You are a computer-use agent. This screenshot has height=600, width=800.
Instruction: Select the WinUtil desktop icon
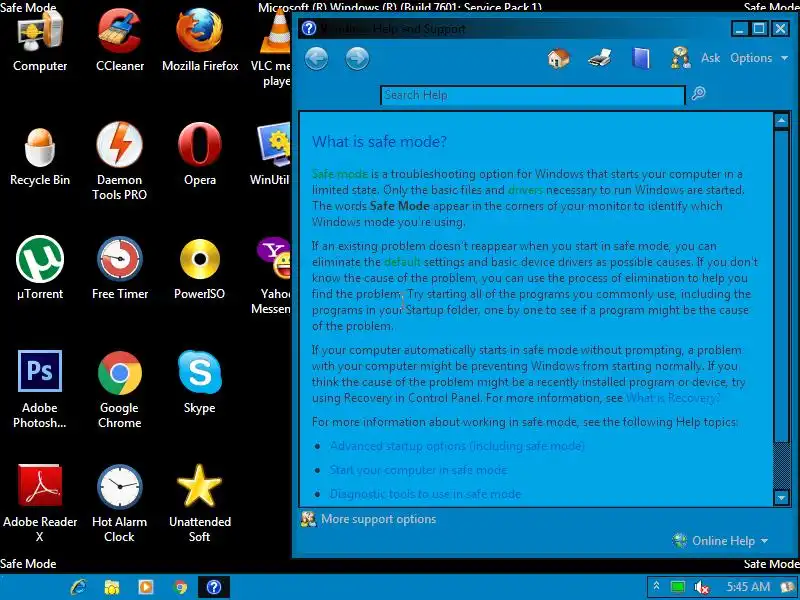click(x=271, y=155)
